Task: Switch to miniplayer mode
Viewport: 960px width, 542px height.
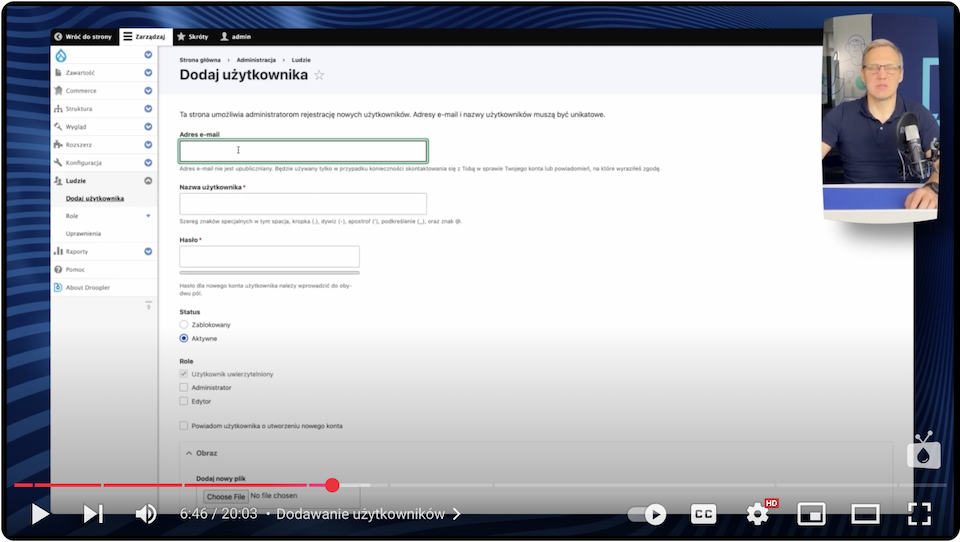Action: (x=811, y=514)
